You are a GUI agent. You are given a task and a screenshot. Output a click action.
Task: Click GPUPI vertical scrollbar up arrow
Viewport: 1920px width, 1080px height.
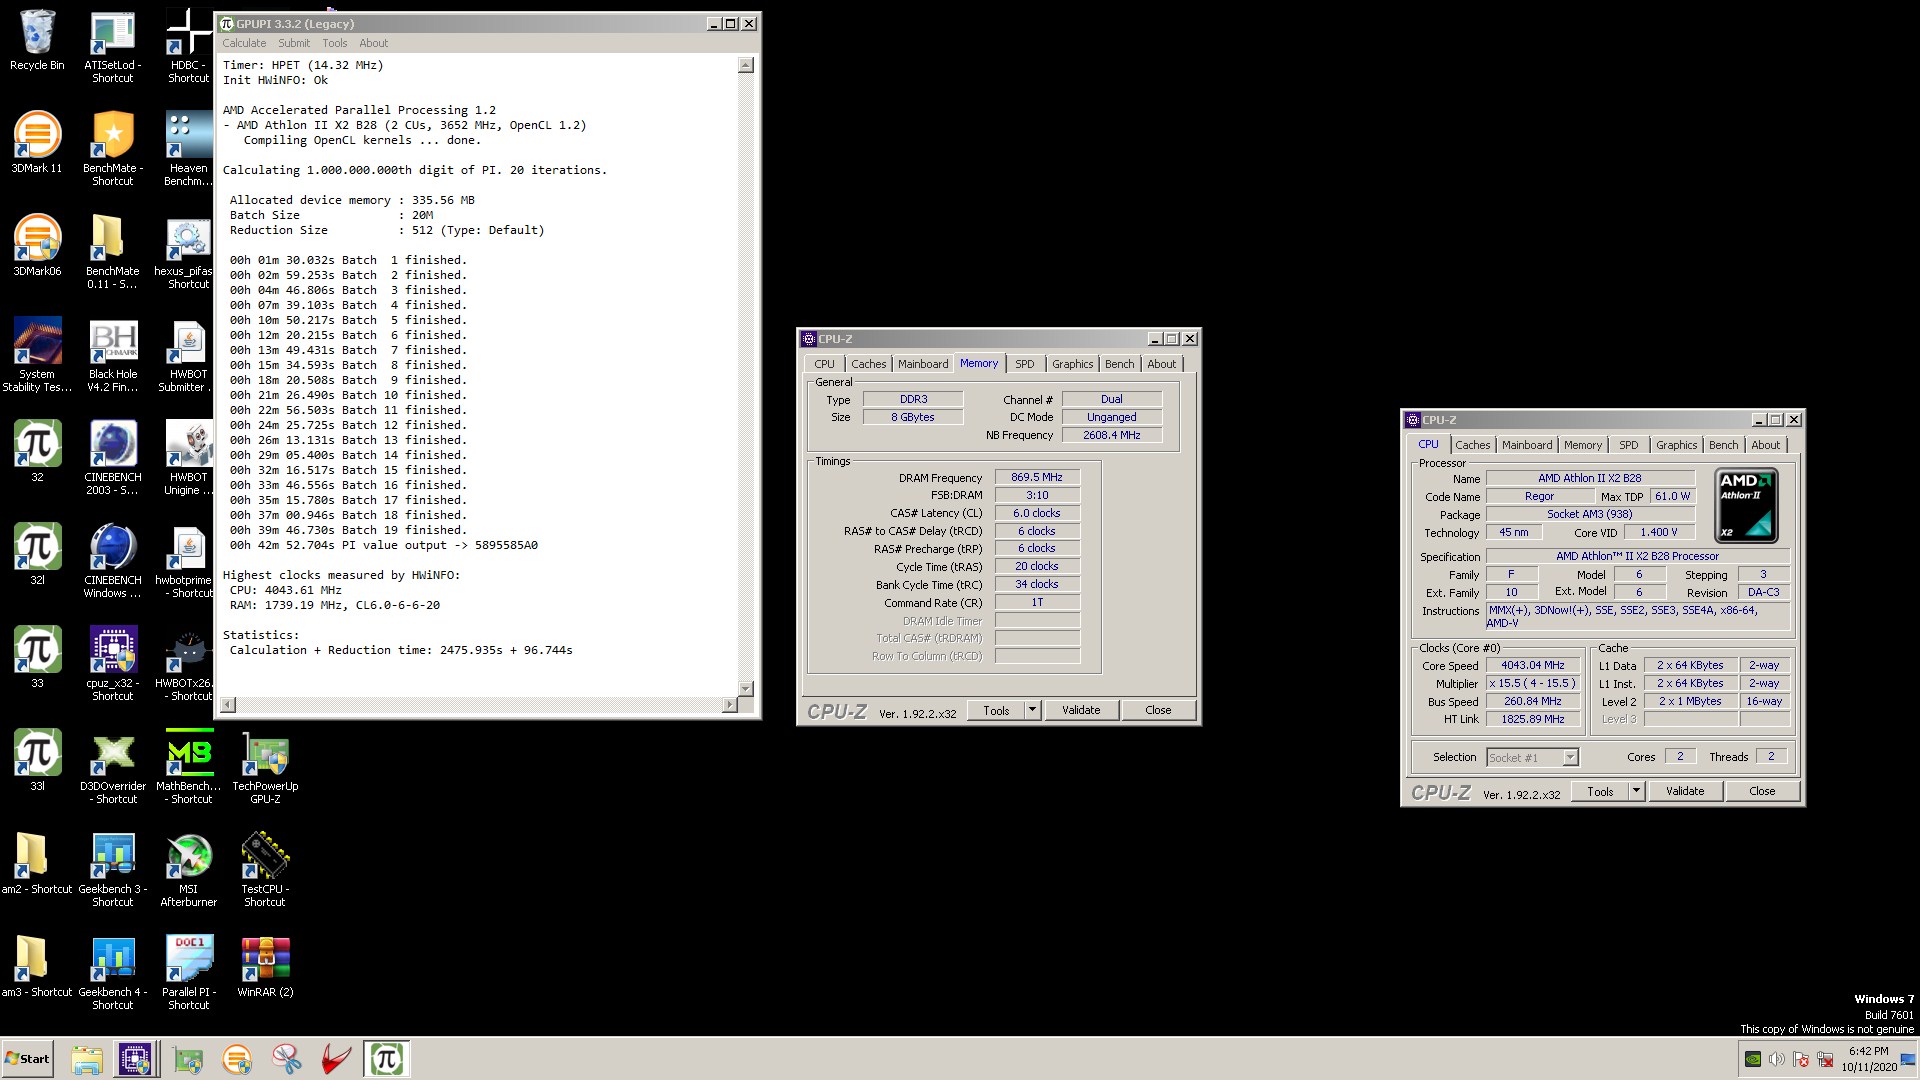(745, 65)
